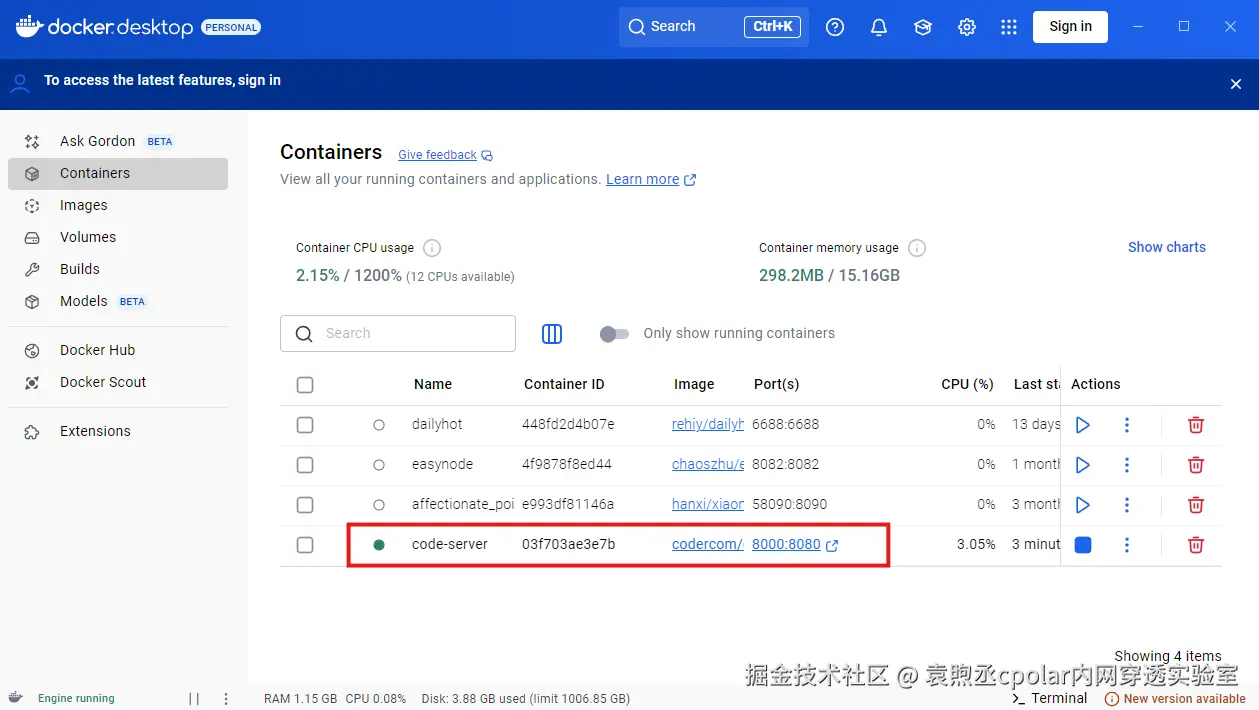This screenshot has height=710, width=1259.
Task: Delete the dailyhot container
Action: click(x=1195, y=425)
